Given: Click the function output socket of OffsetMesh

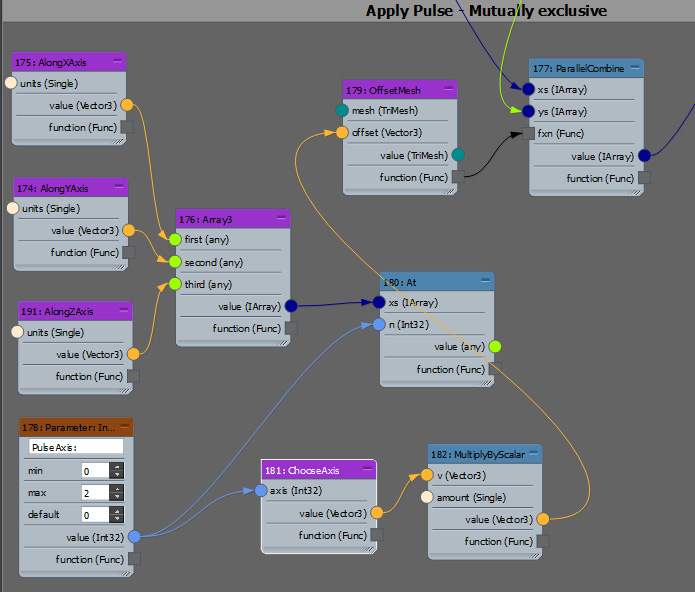Looking at the screenshot, I should [458, 176].
